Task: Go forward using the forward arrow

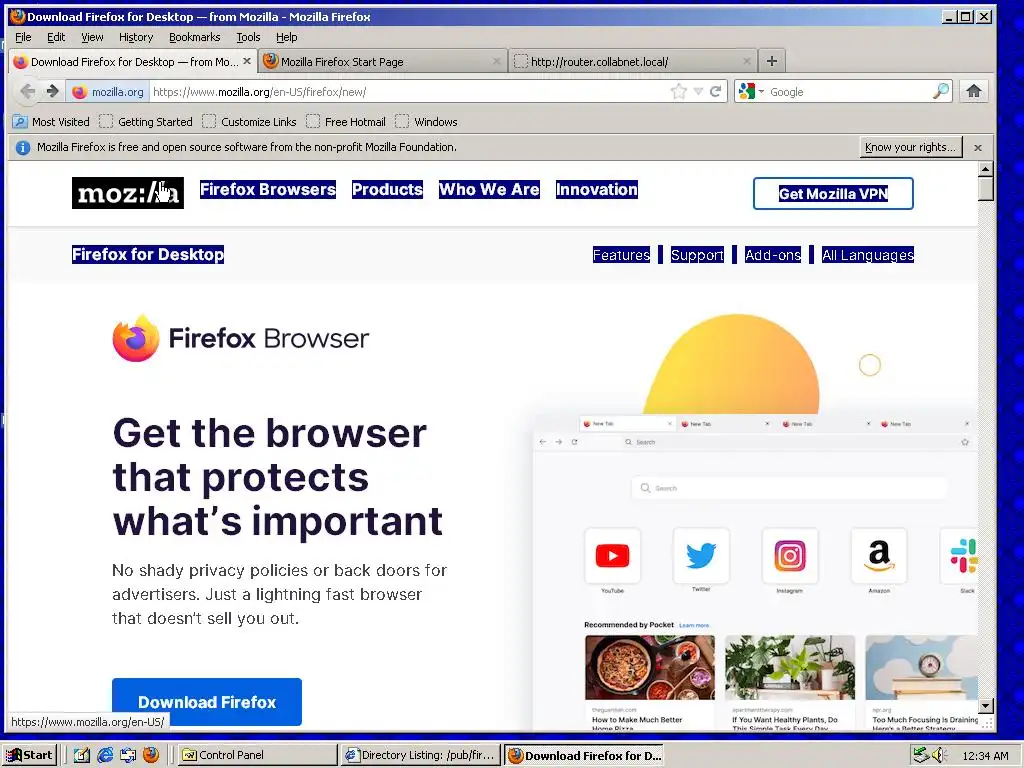Action: pyautogui.click(x=52, y=91)
